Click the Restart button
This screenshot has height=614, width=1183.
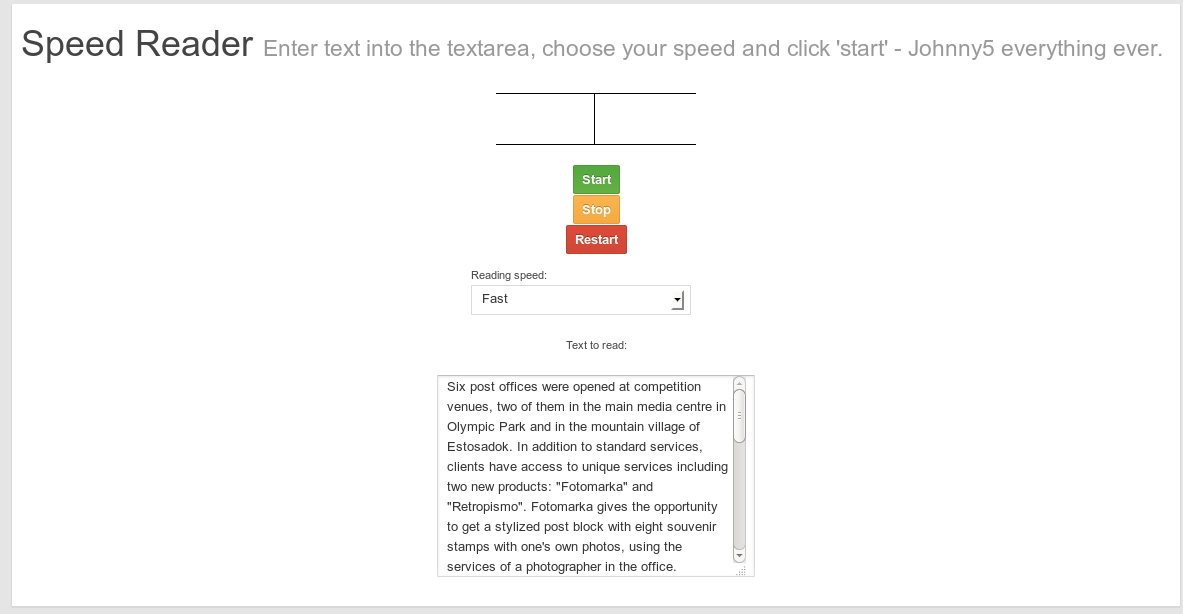tap(596, 239)
